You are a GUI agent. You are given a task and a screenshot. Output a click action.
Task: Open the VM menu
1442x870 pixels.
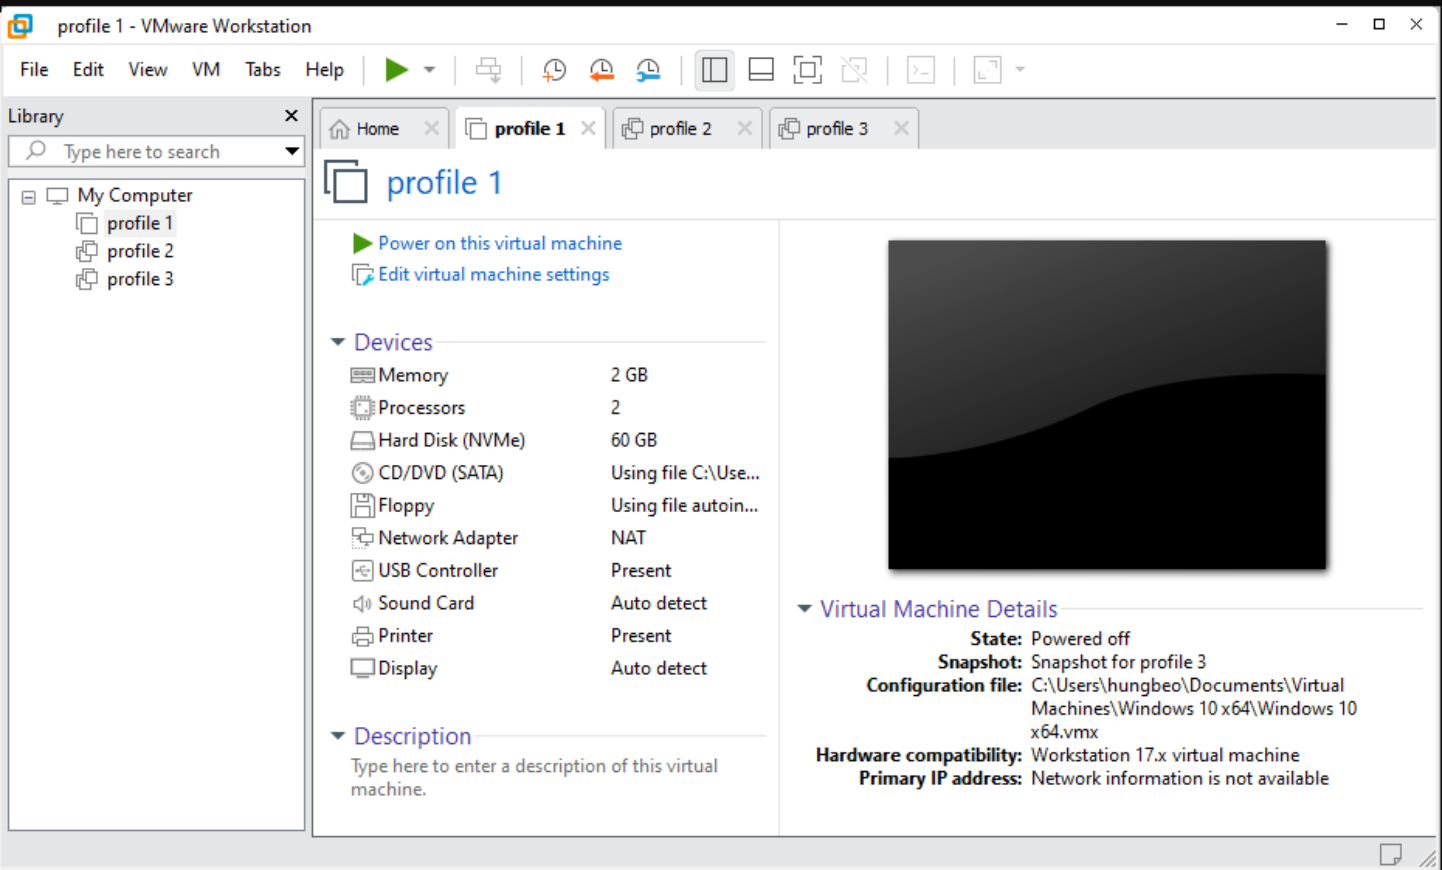[x=206, y=69]
